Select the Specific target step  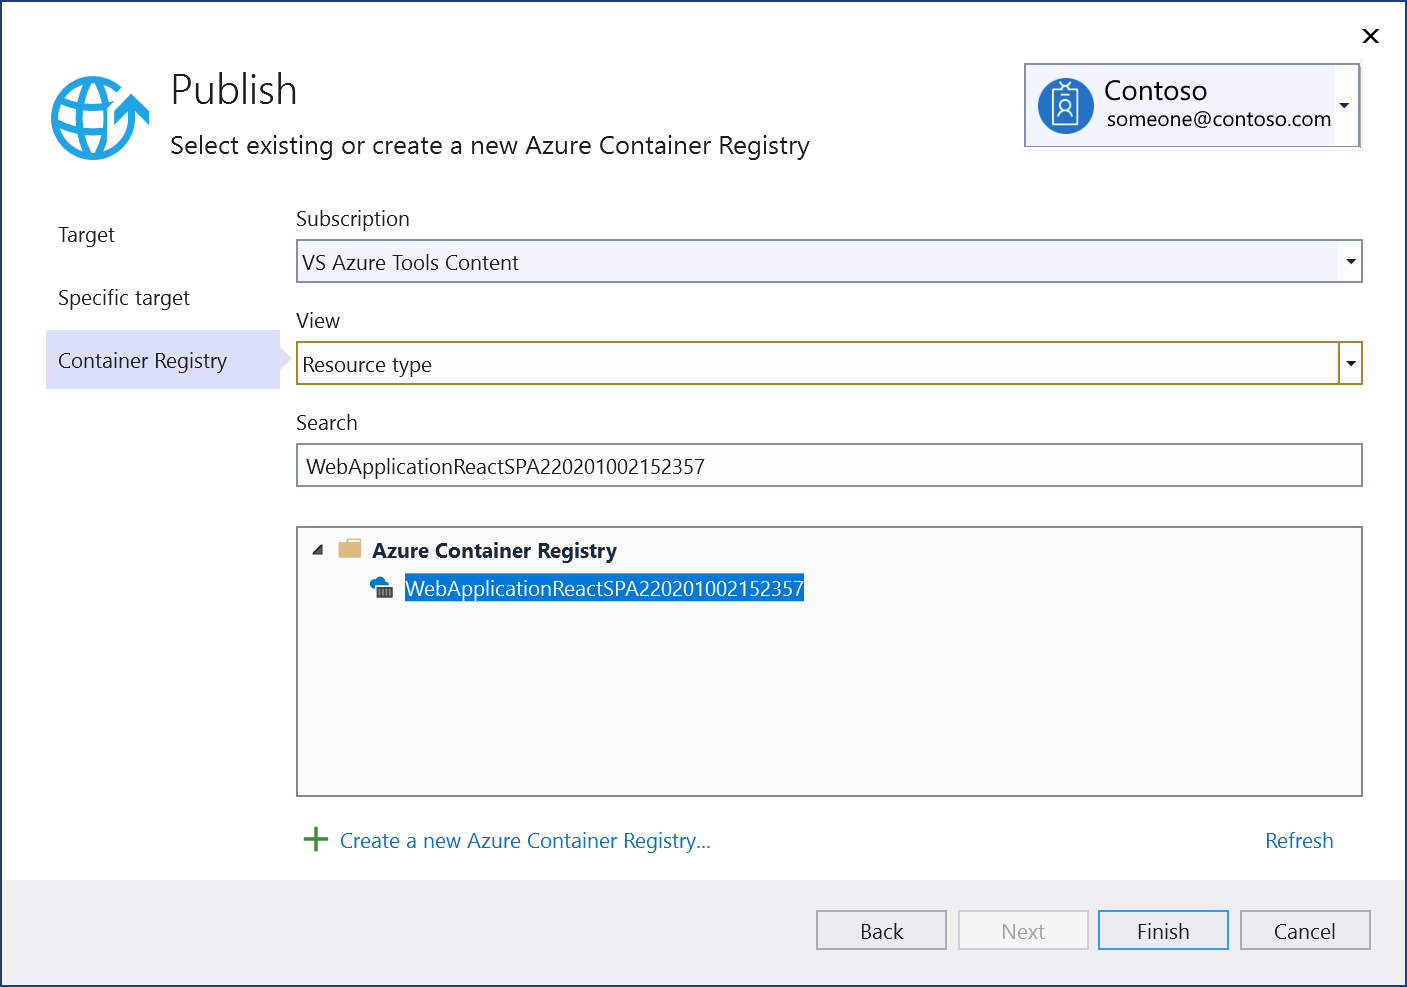click(123, 297)
